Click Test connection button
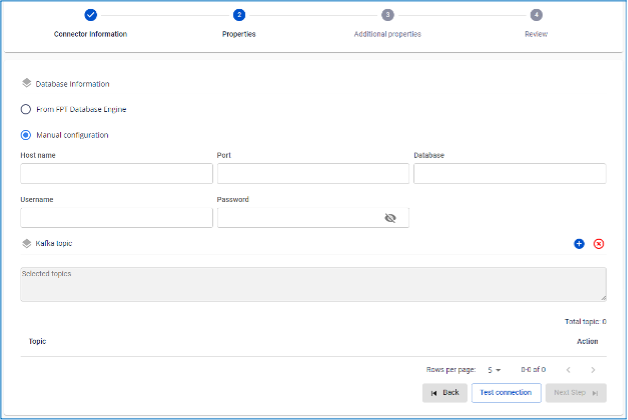The image size is (628, 420). pos(506,393)
